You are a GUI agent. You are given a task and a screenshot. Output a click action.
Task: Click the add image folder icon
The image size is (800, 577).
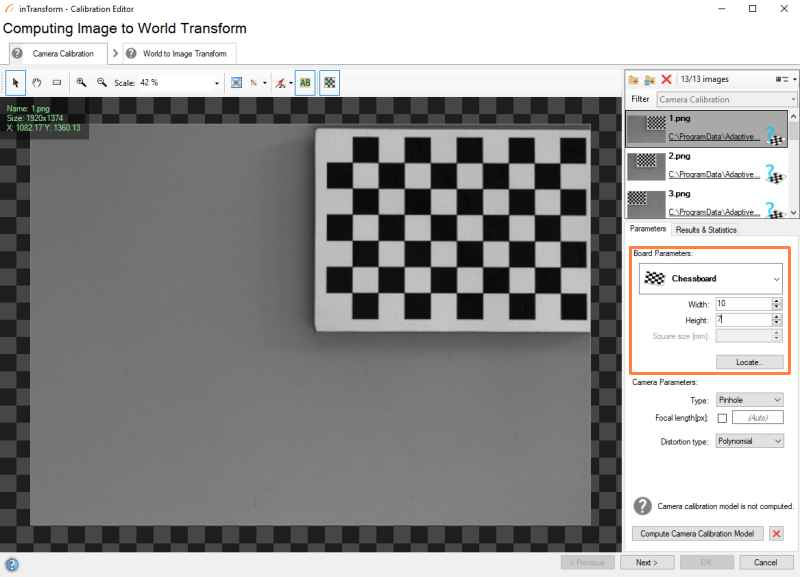pos(633,79)
